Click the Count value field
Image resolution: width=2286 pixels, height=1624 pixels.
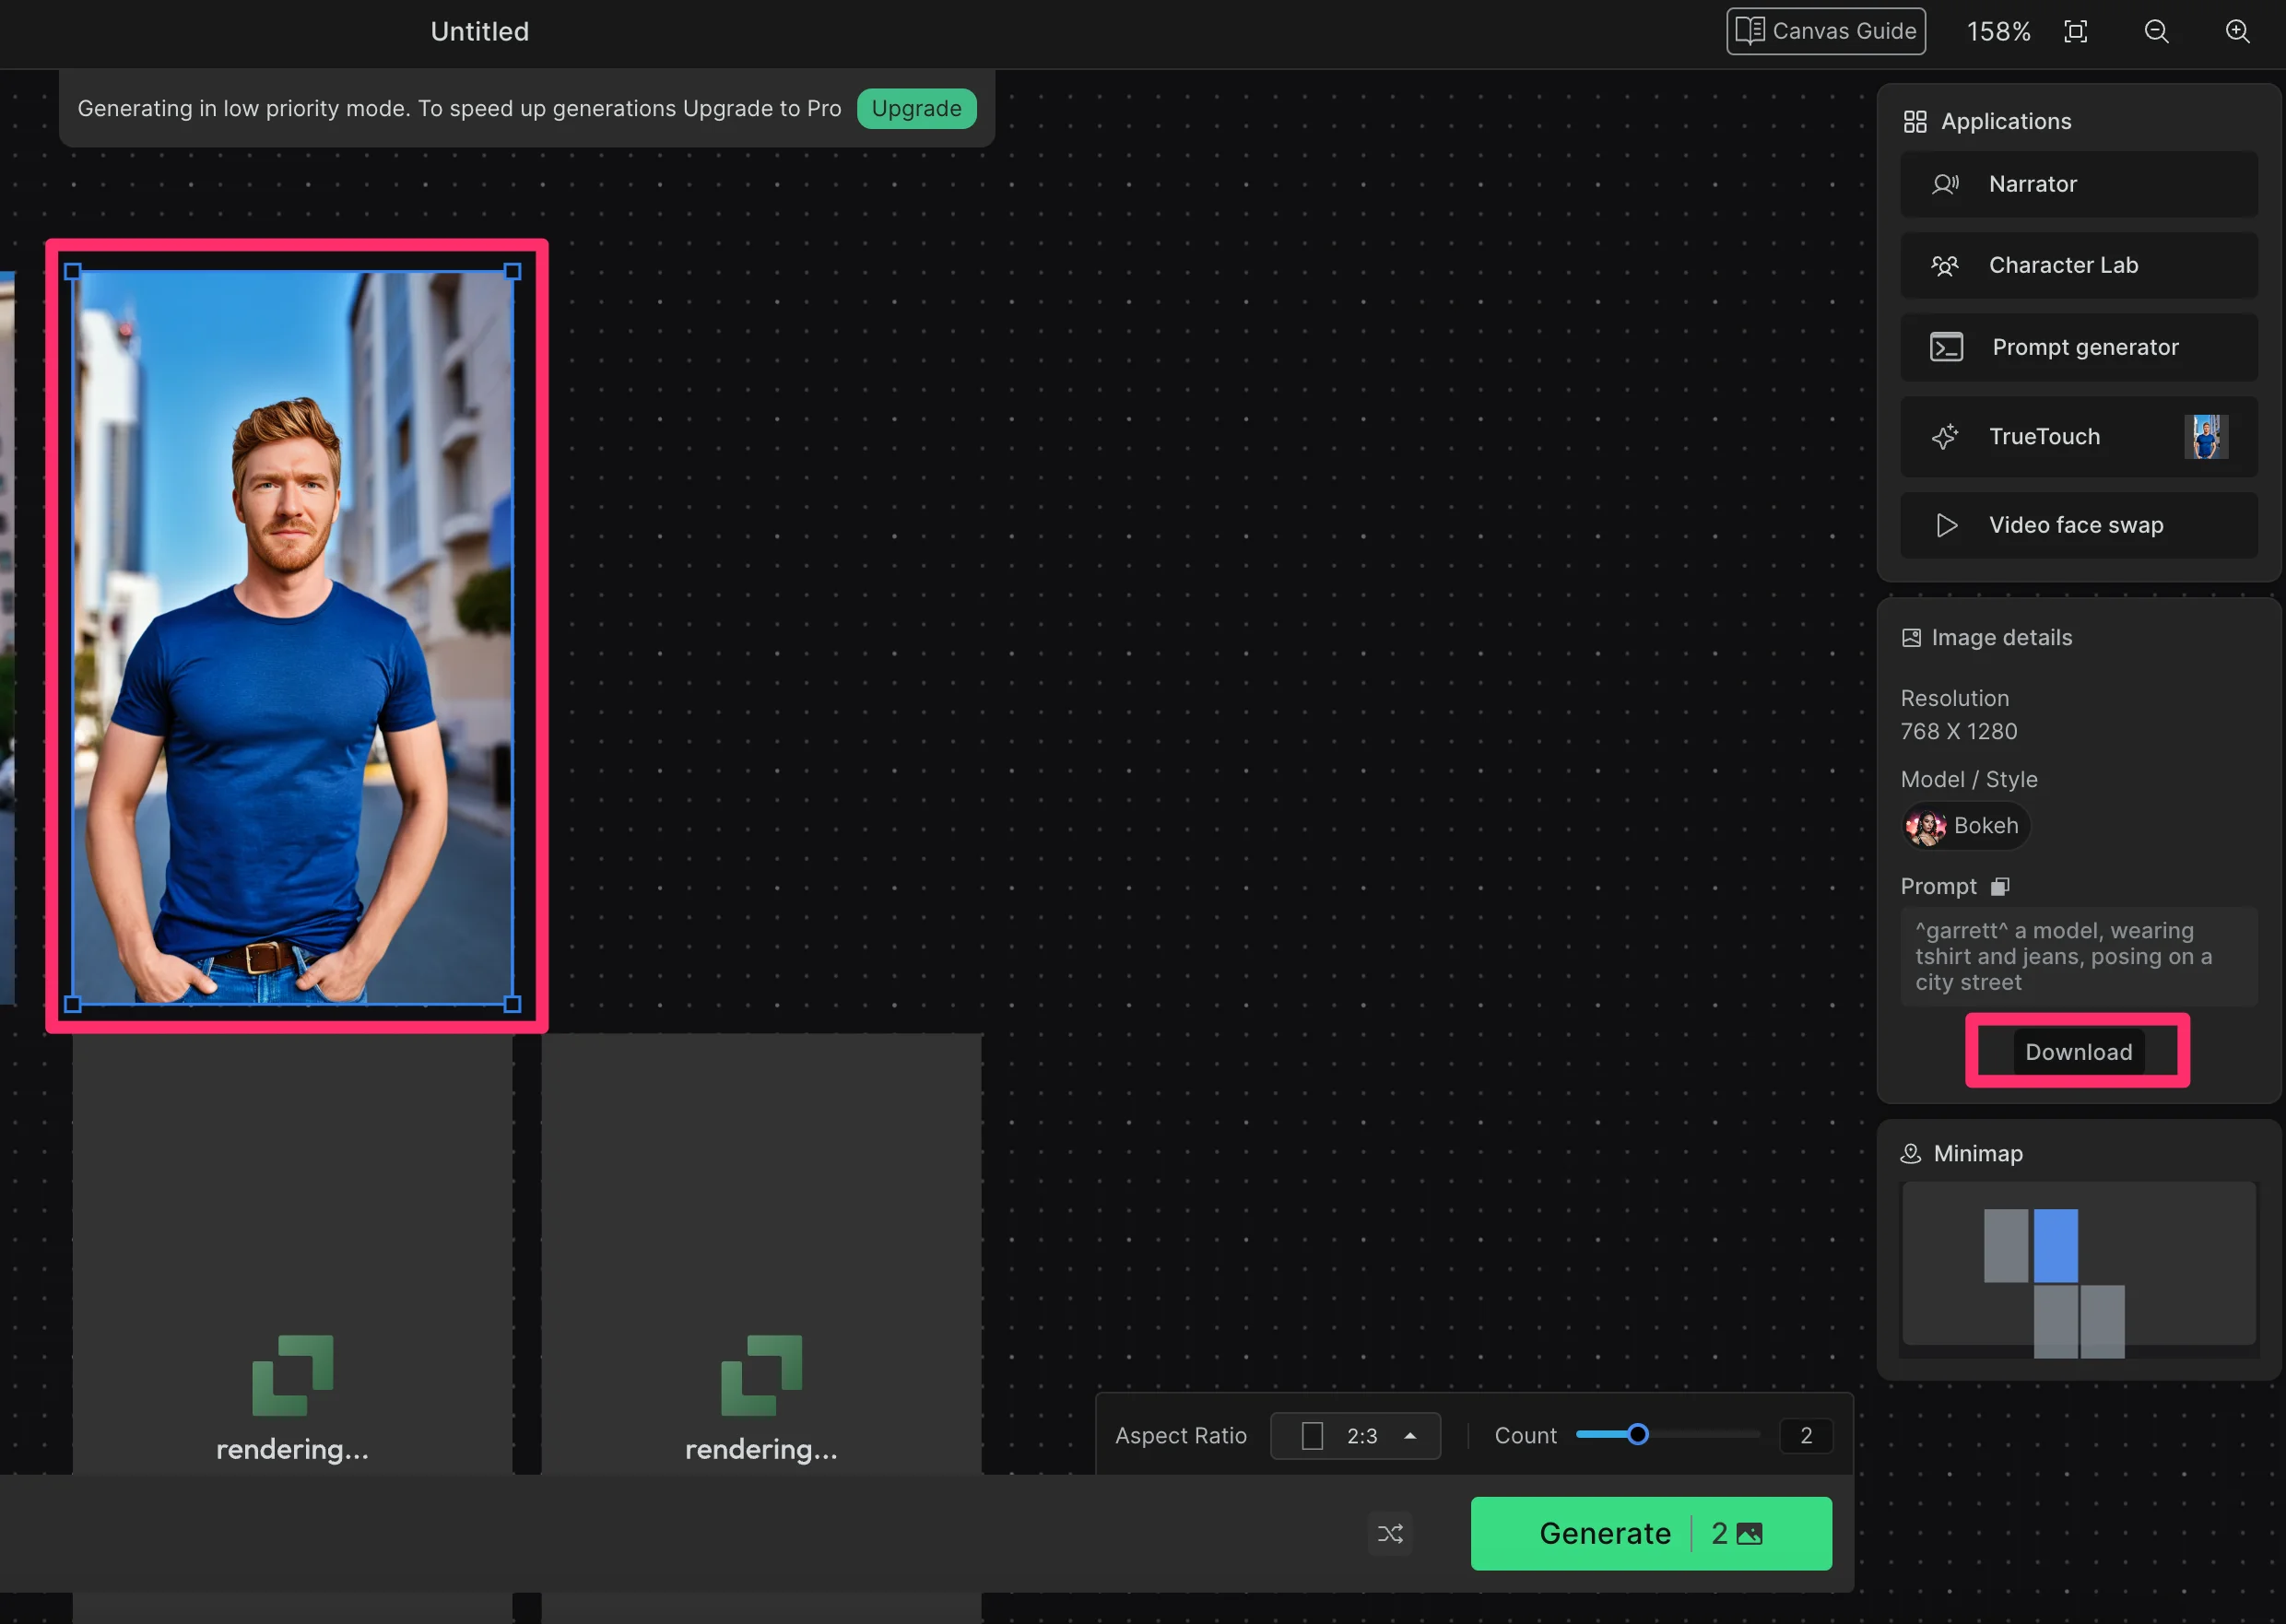(x=1805, y=1436)
